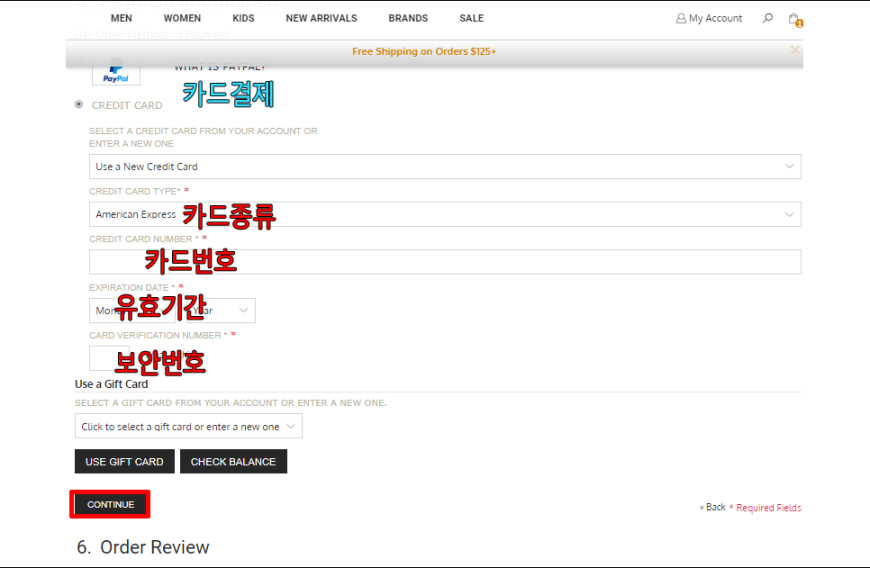Click the CHECK BALANCE button
Screen dimensions: 870x568
(233, 462)
